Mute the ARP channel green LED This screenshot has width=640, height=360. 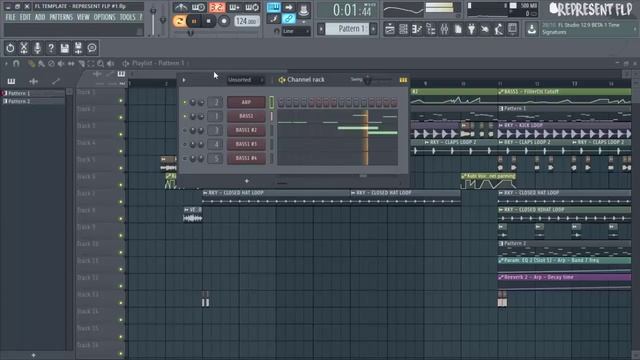tap(184, 102)
